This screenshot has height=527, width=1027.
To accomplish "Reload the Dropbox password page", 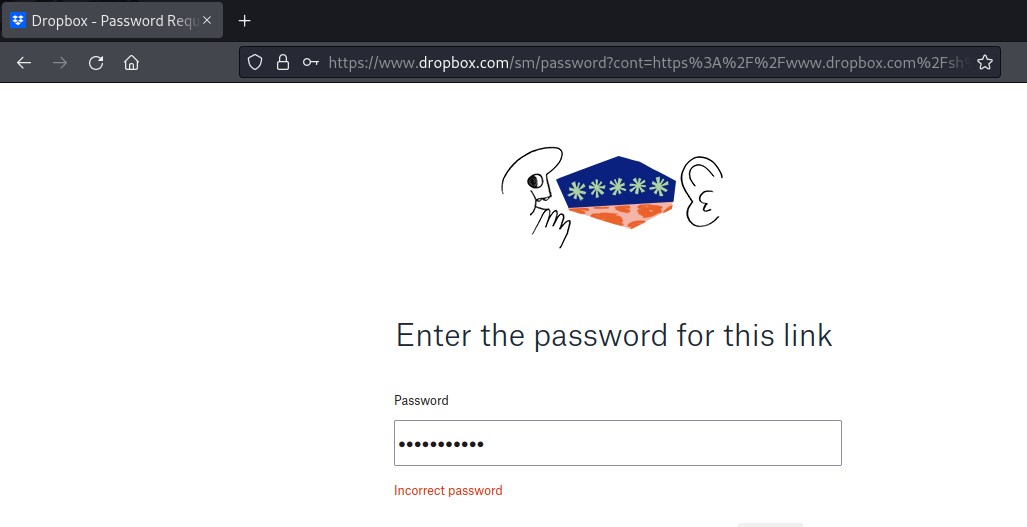I will (x=96, y=63).
